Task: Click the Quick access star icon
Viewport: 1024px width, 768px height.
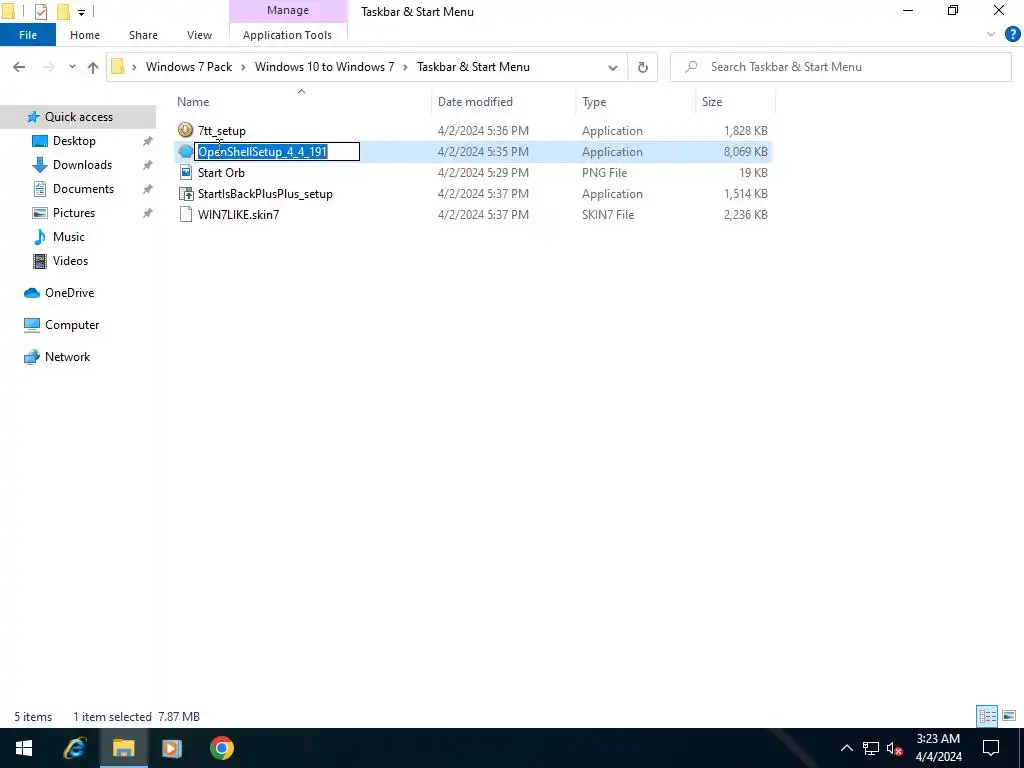Action: pos(33,117)
